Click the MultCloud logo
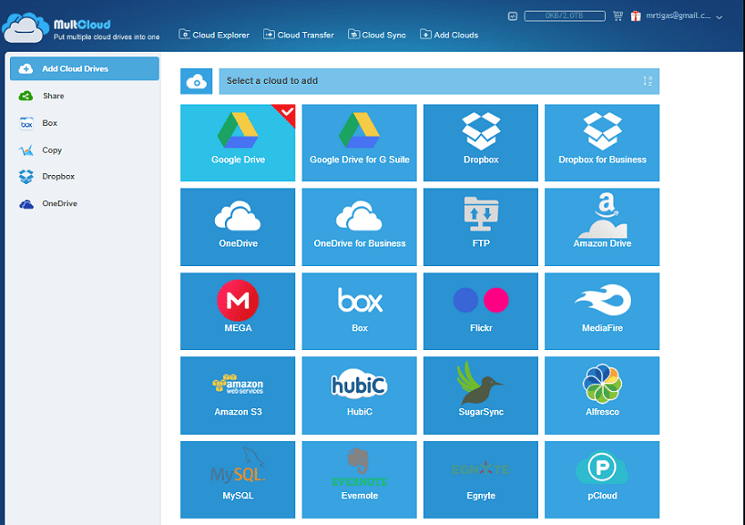 click(81, 28)
